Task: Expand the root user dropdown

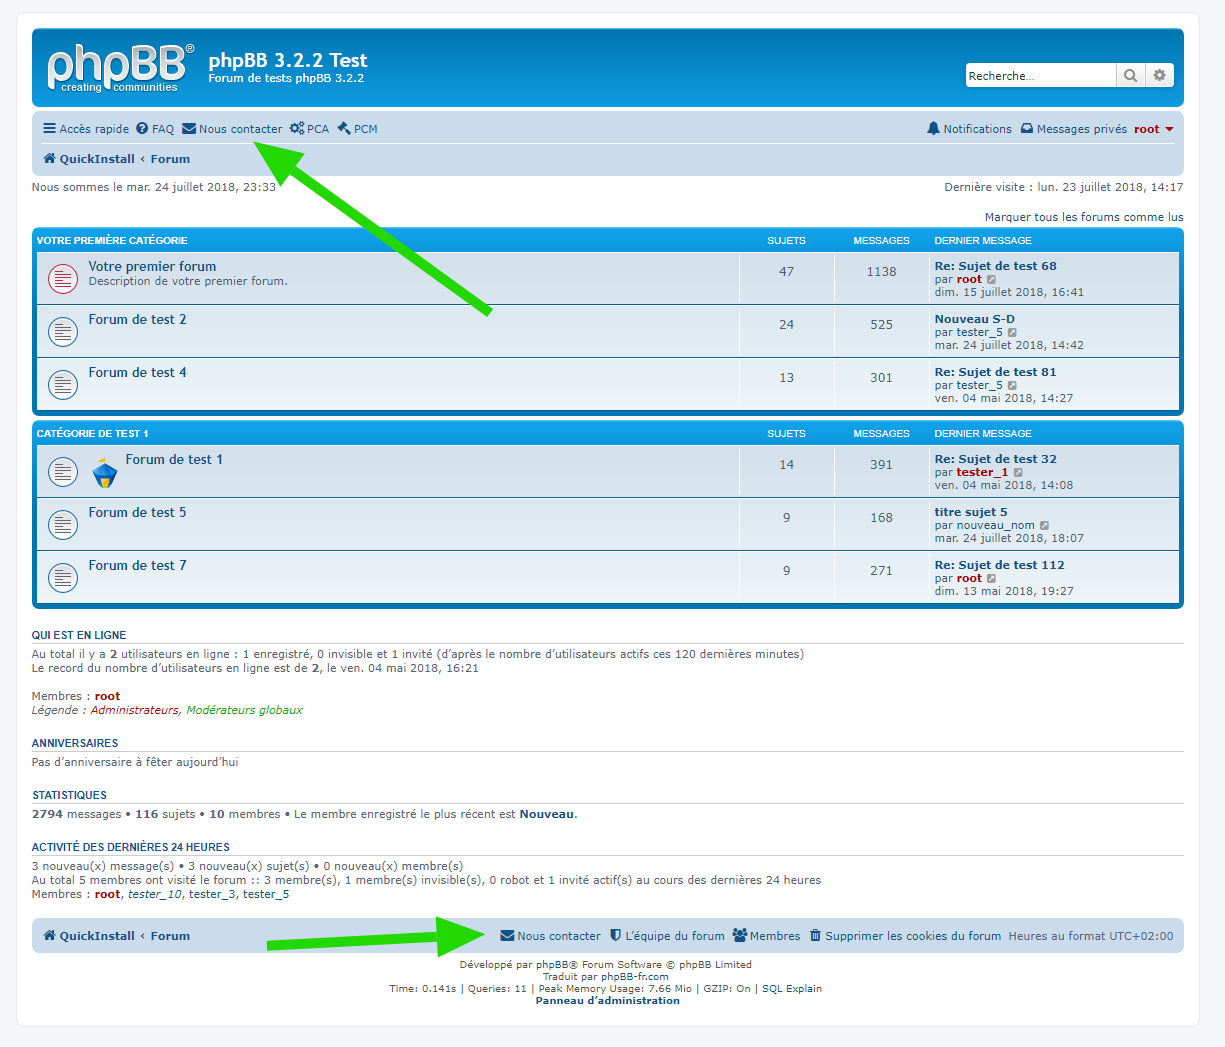Action: click(1153, 129)
